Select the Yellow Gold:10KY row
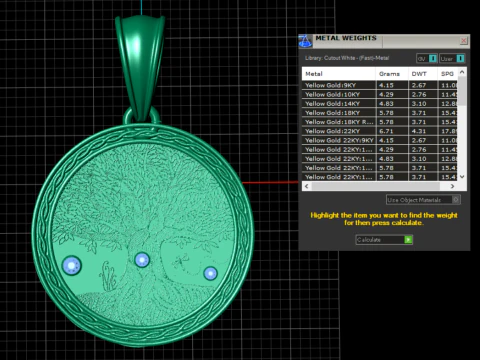Viewport: 480px width, 360px height. click(x=380, y=95)
